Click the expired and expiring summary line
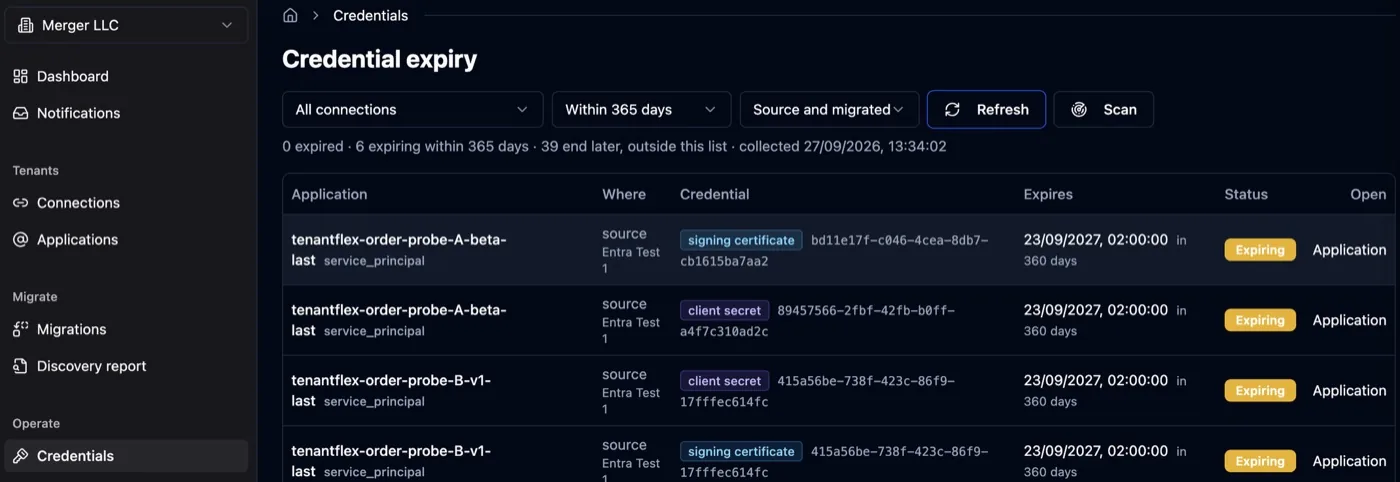1400x482 pixels. [614, 146]
